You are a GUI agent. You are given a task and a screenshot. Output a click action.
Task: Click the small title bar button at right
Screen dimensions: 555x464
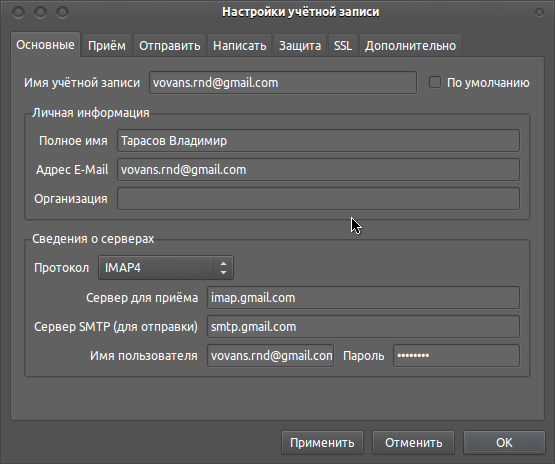pos(539,12)
